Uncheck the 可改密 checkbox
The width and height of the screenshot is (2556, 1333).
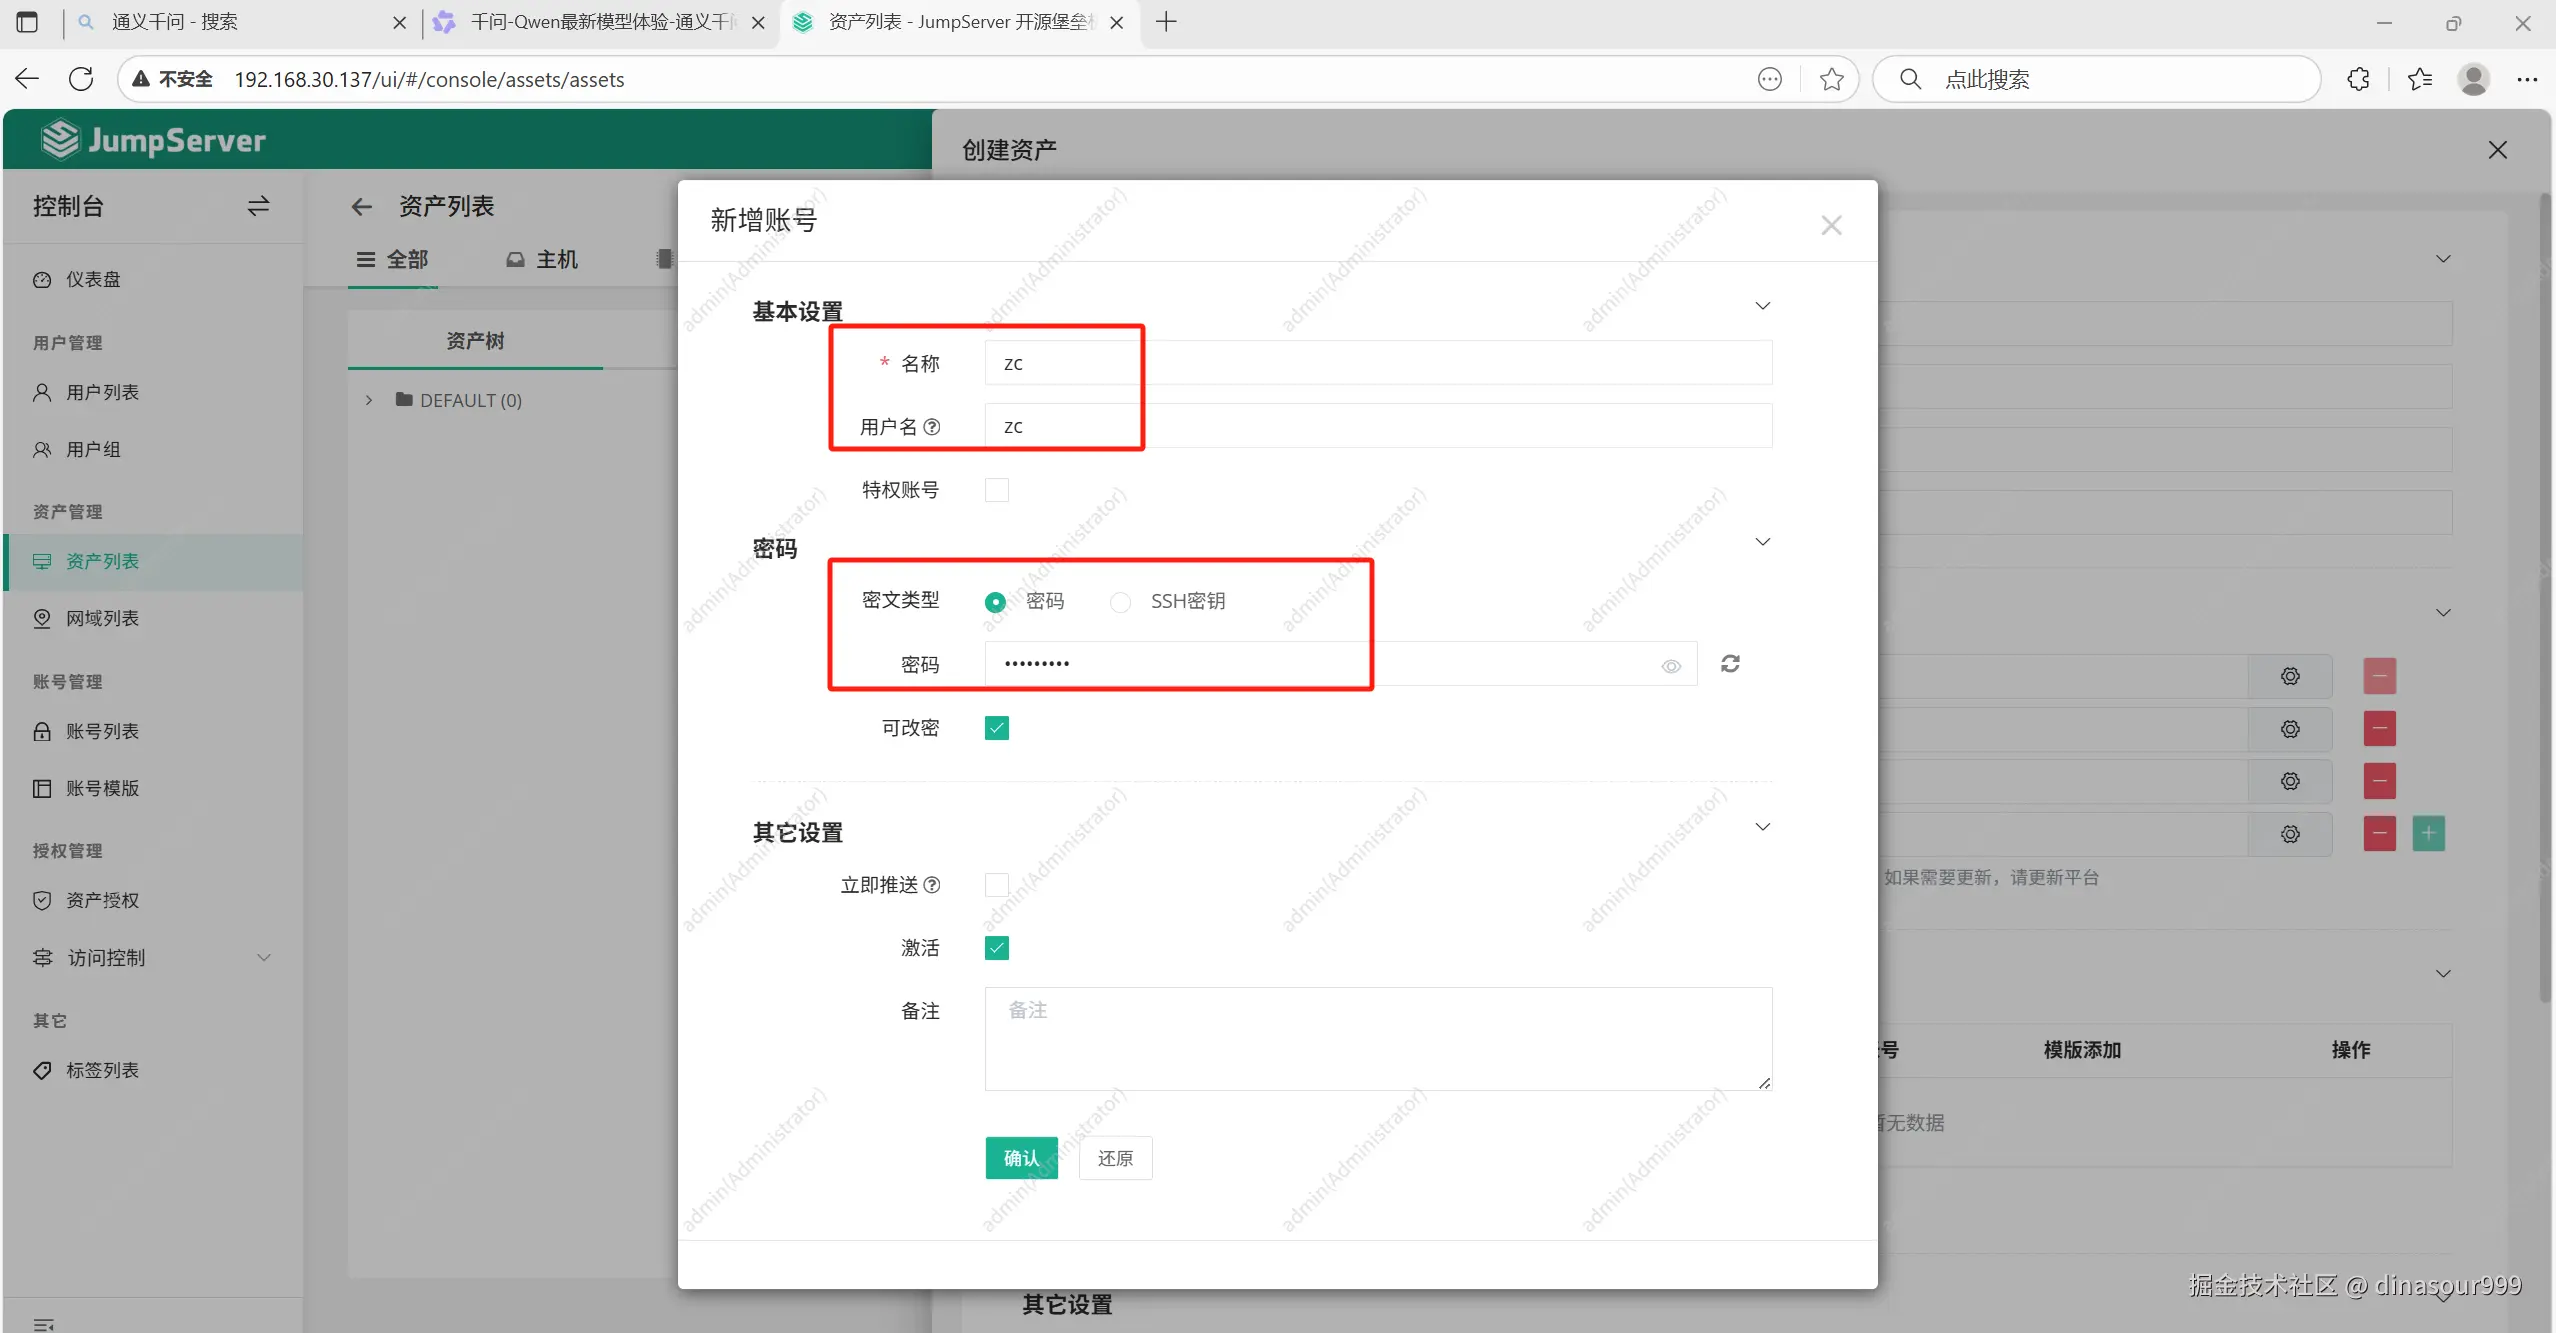996,728
